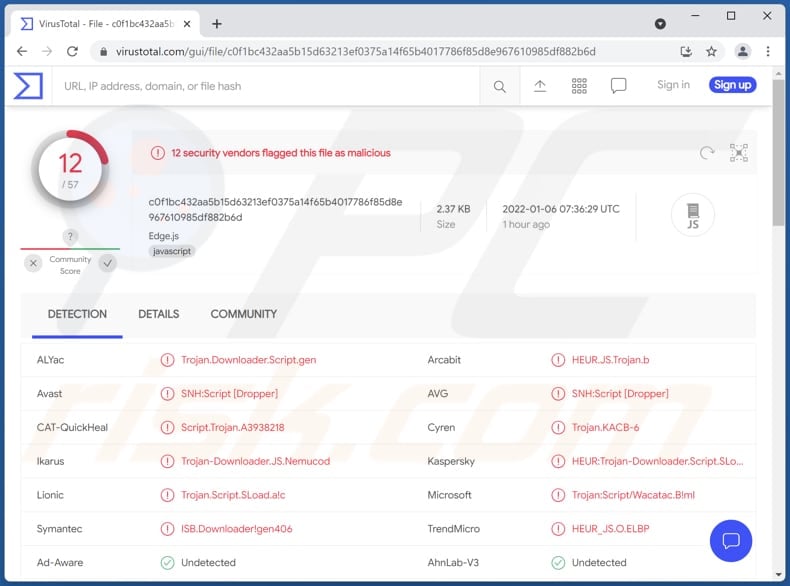
Task: Click the 12 / 57 detection score gauge
Action: pyautogui.click(x=70, y=169)
